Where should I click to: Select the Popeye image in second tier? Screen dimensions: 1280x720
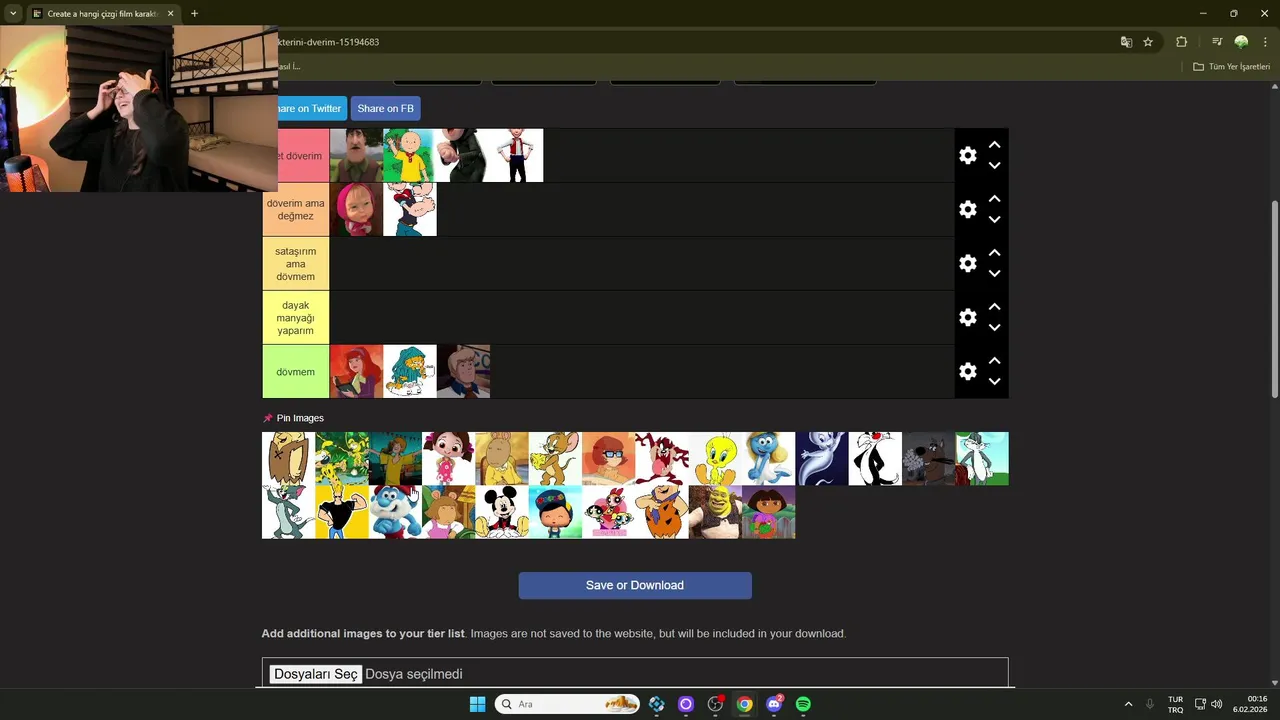[410, 209]
